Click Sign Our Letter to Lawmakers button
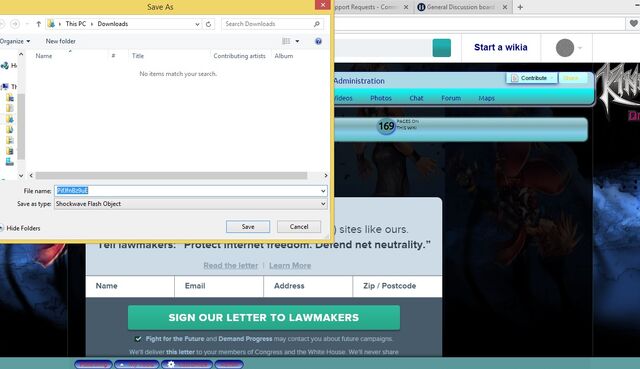The width and height of the screenshot is (640, 369). coord(264,318)
